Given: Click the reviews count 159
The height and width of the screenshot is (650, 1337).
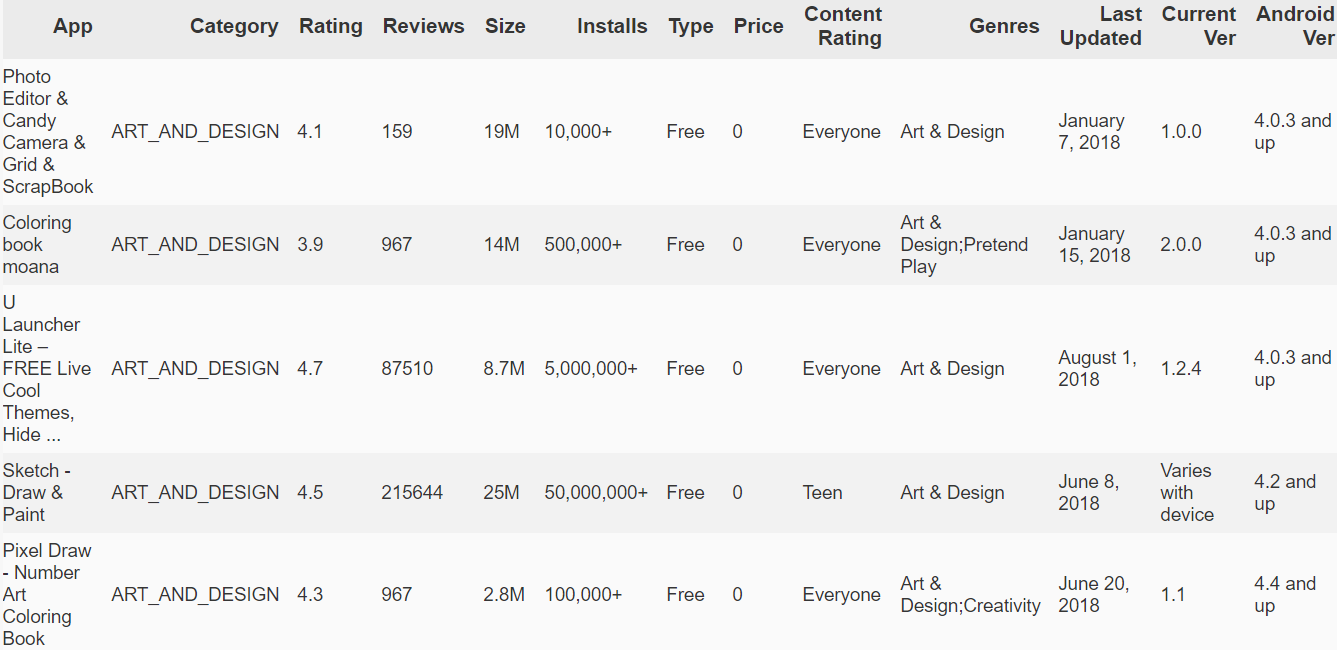Looking at the screenshot, I should coord(397,132).
